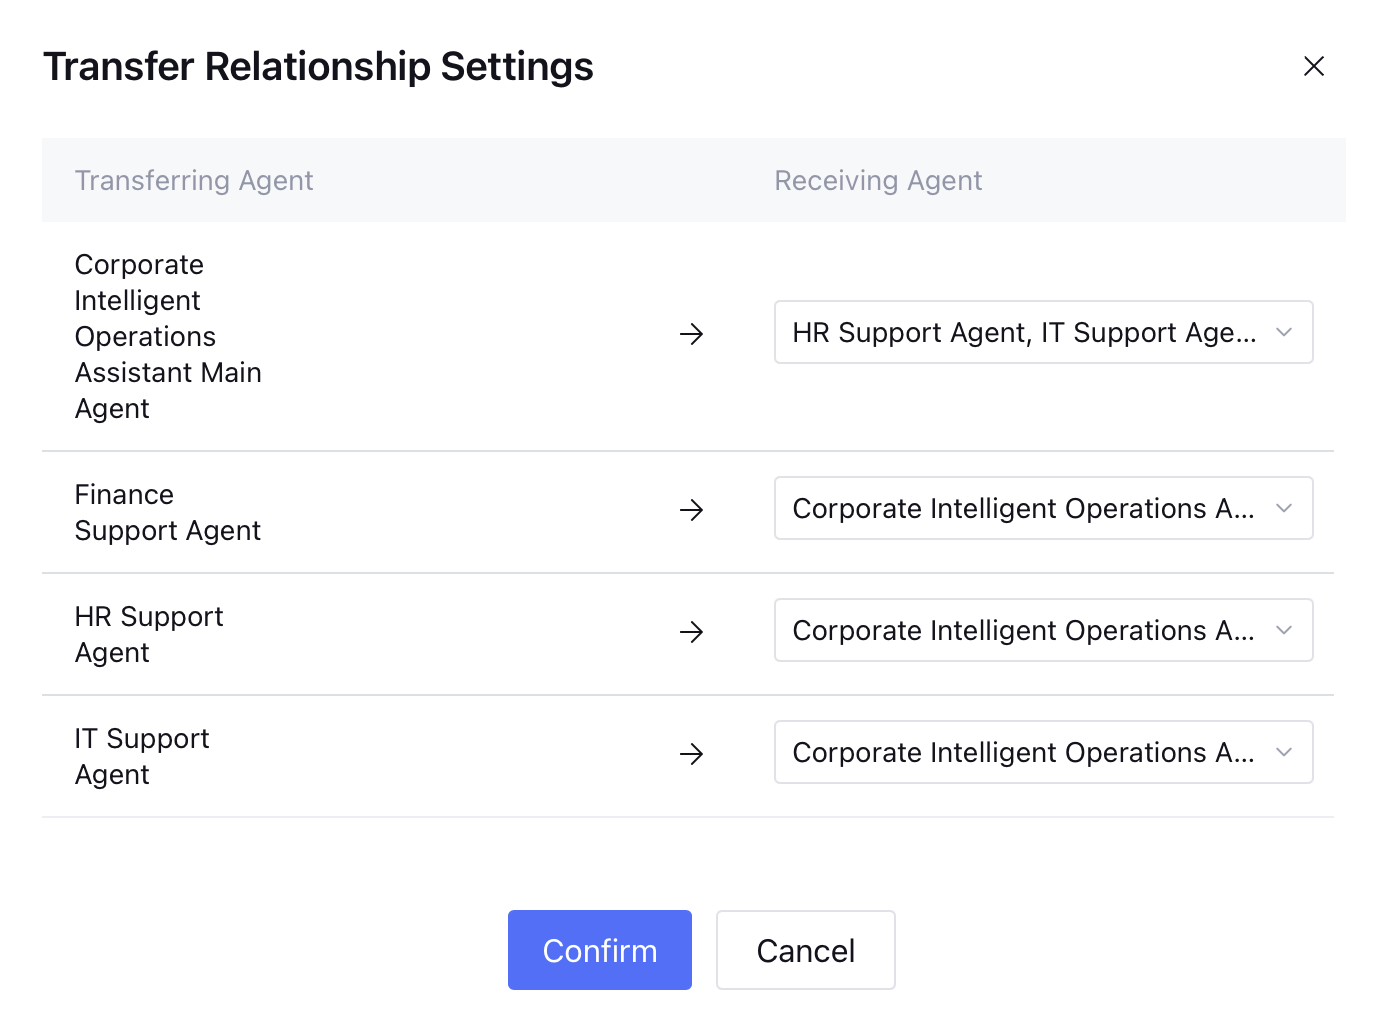This screenshot has height=1018, width=1388.
Task: Click the chevron on IT Support Agent's receiving dropdown
Action: [x=1283, y=752]
